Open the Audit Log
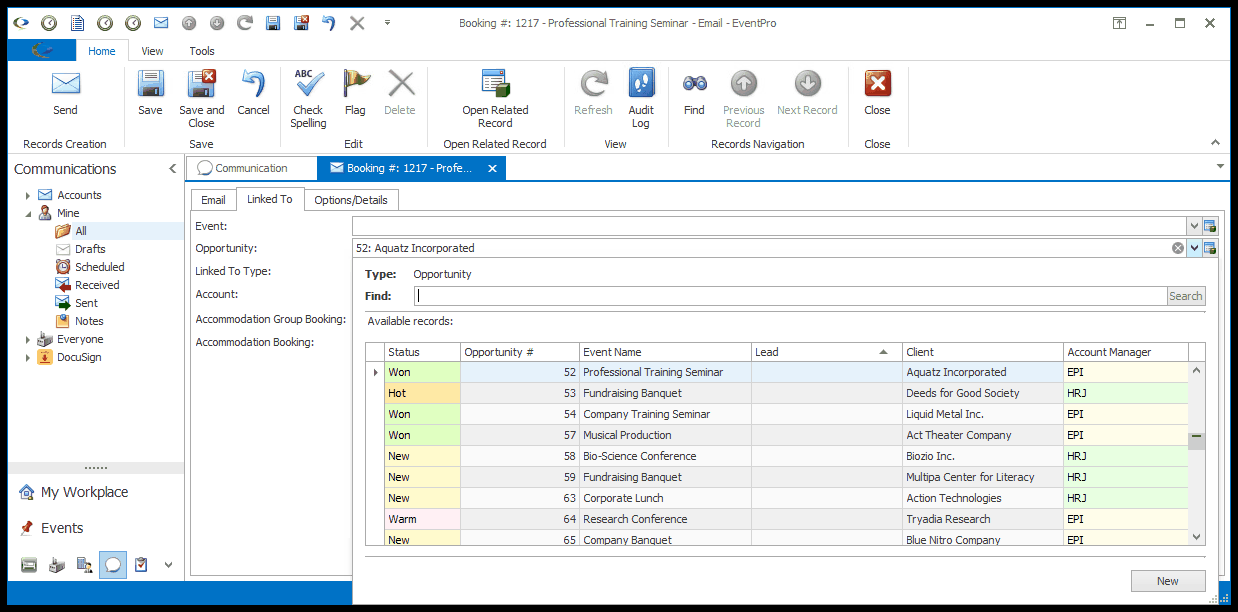 (641, 99)
